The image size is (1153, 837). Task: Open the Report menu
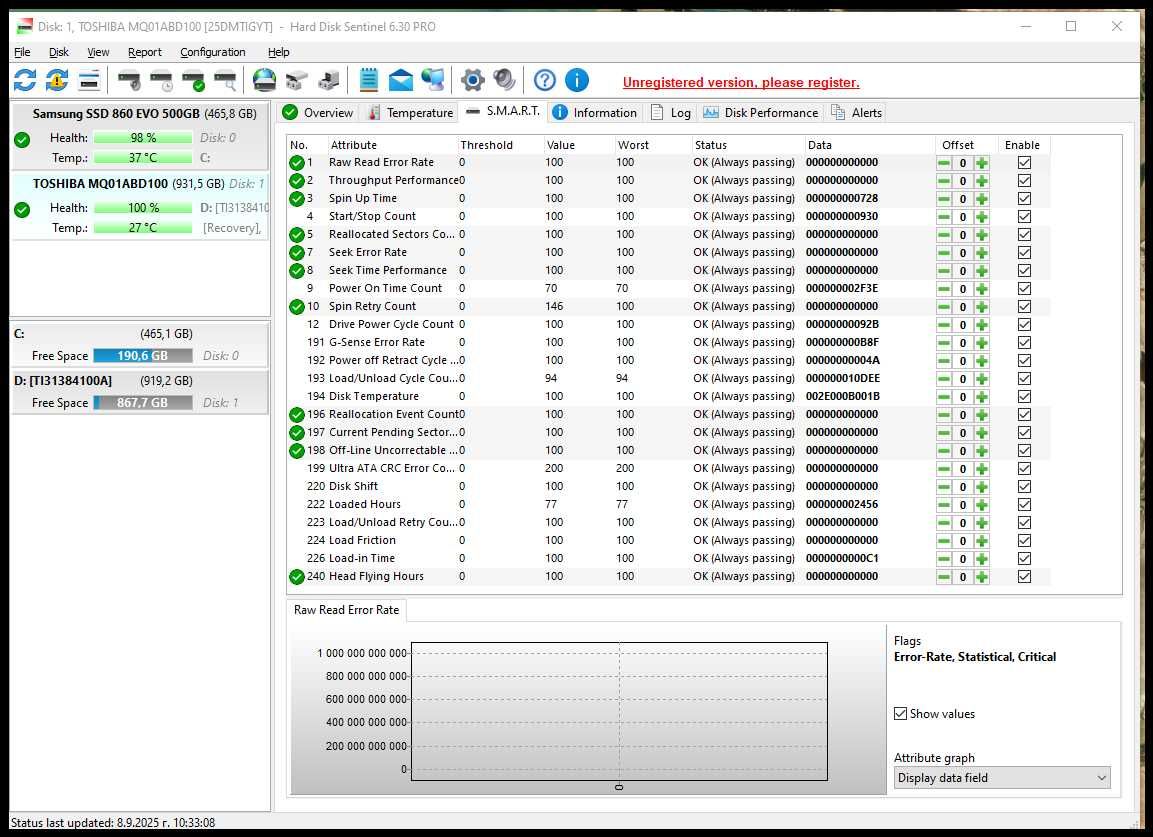[x=144, y=52]
